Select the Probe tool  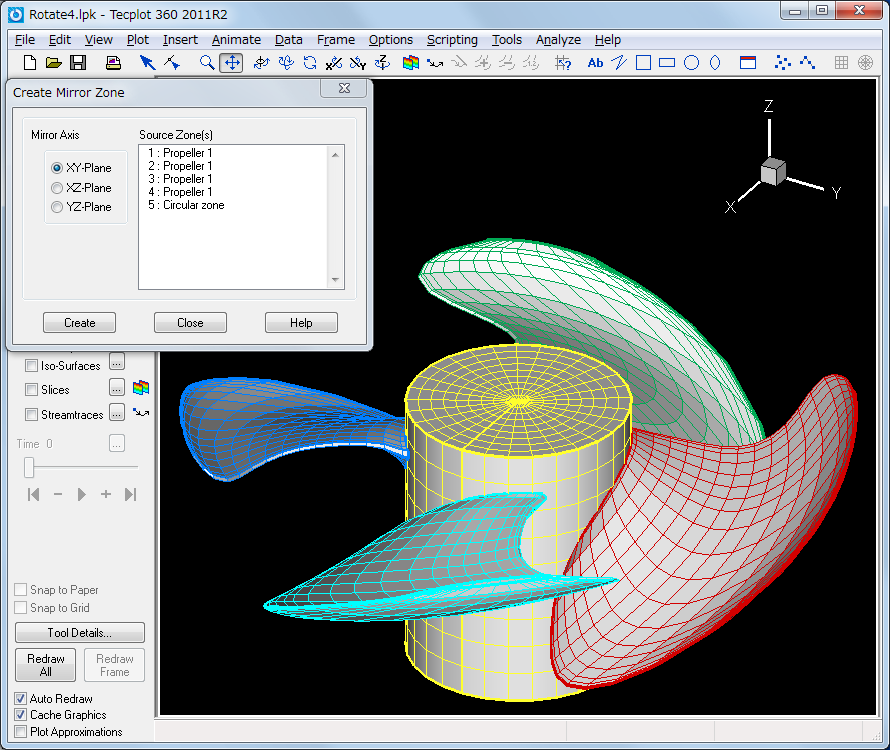click(562, 62)
